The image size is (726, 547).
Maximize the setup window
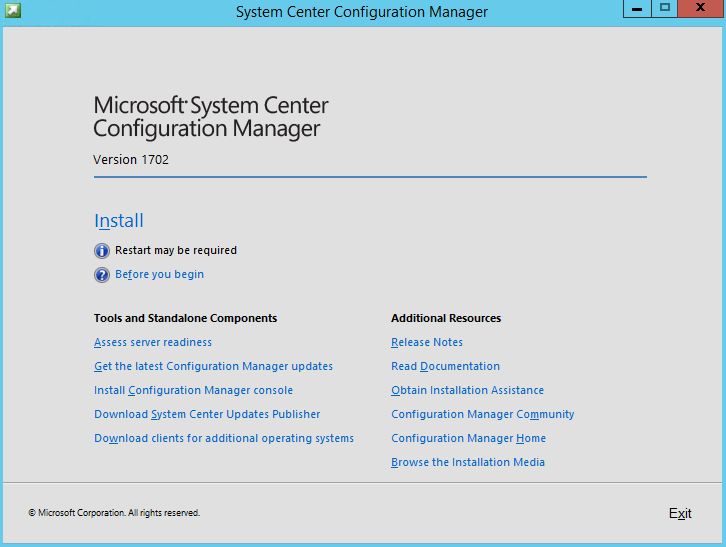coord(664,9)
